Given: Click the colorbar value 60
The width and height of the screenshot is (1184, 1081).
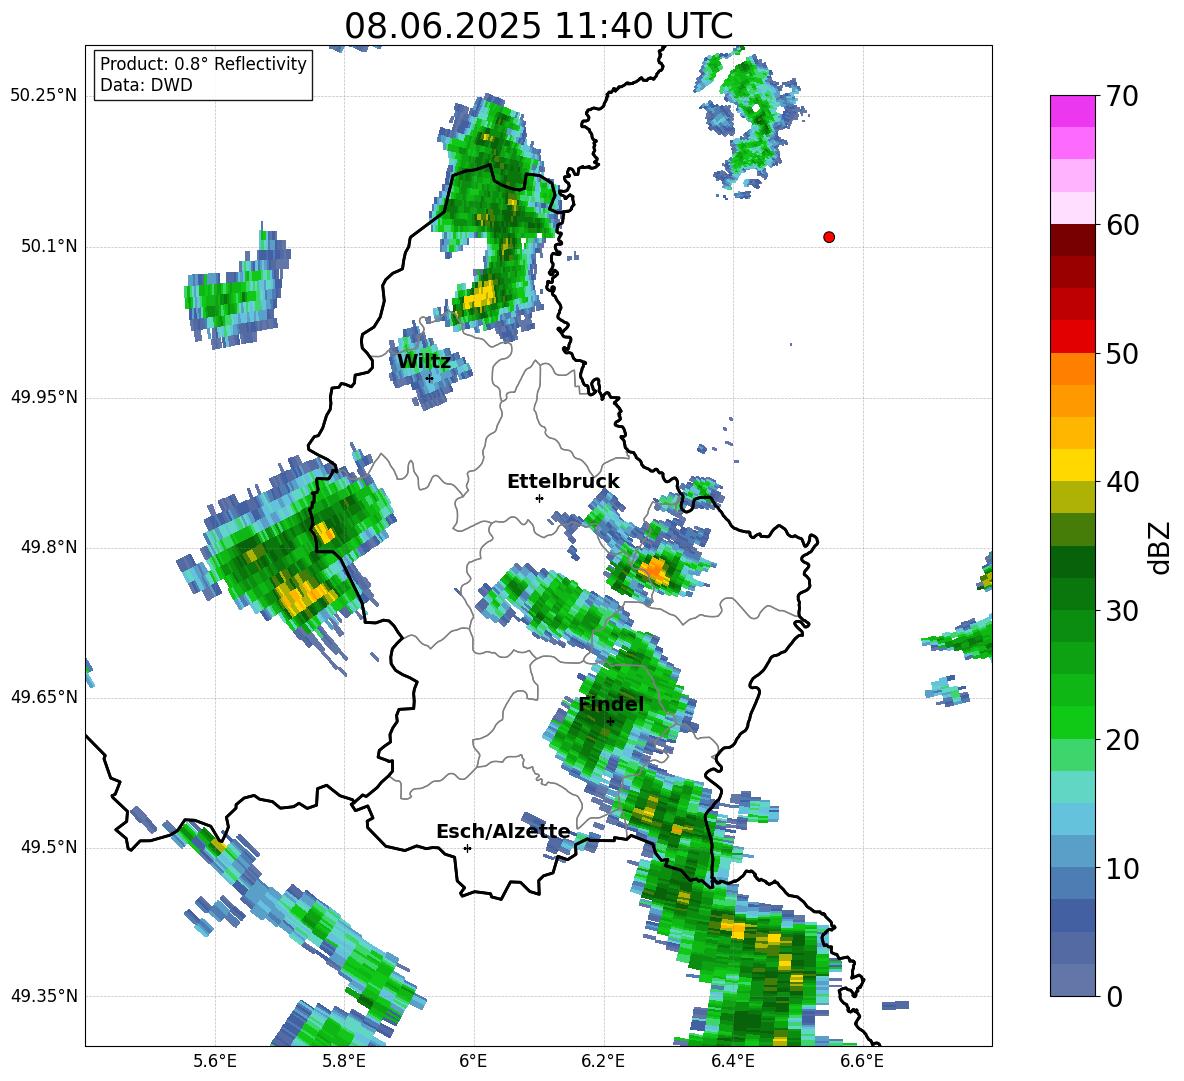Looking at the screenshot, I should (x=1122, y=225).
